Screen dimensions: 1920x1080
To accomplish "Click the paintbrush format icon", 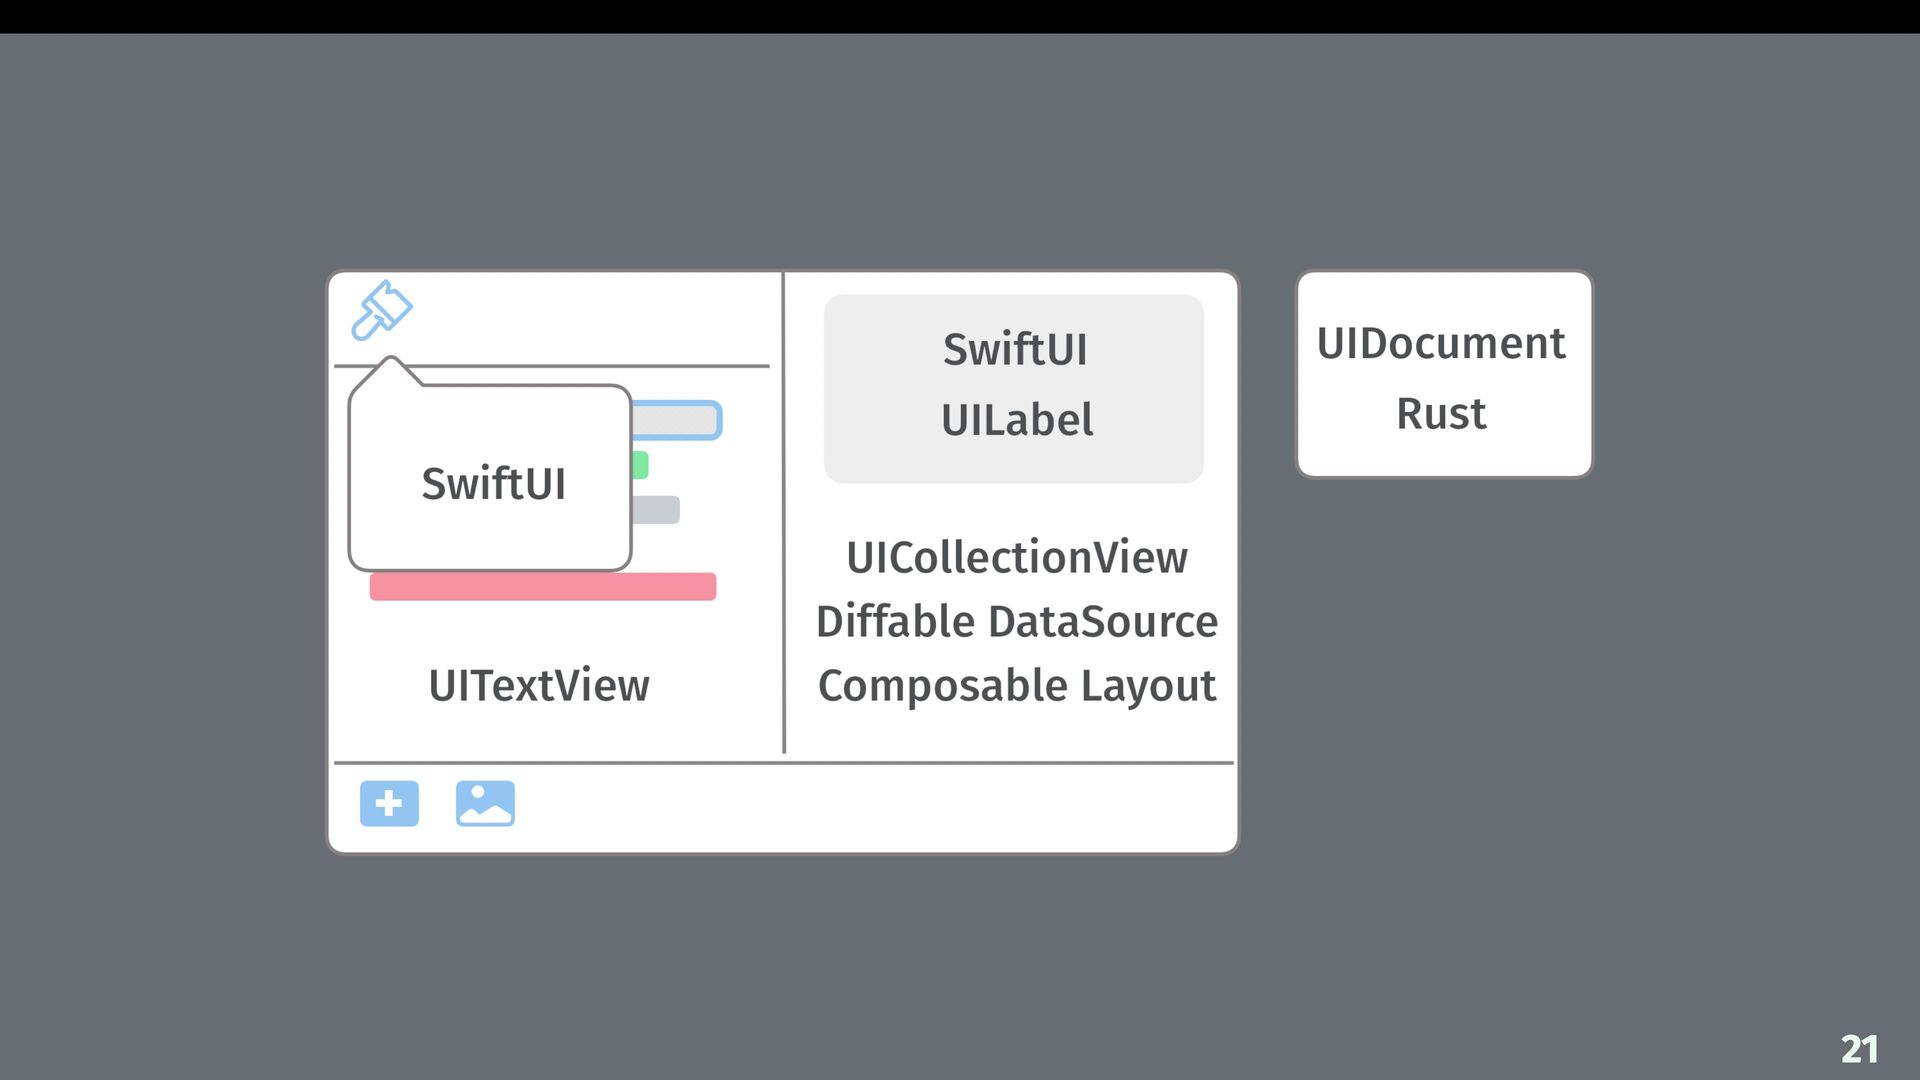I will (381, 310).
